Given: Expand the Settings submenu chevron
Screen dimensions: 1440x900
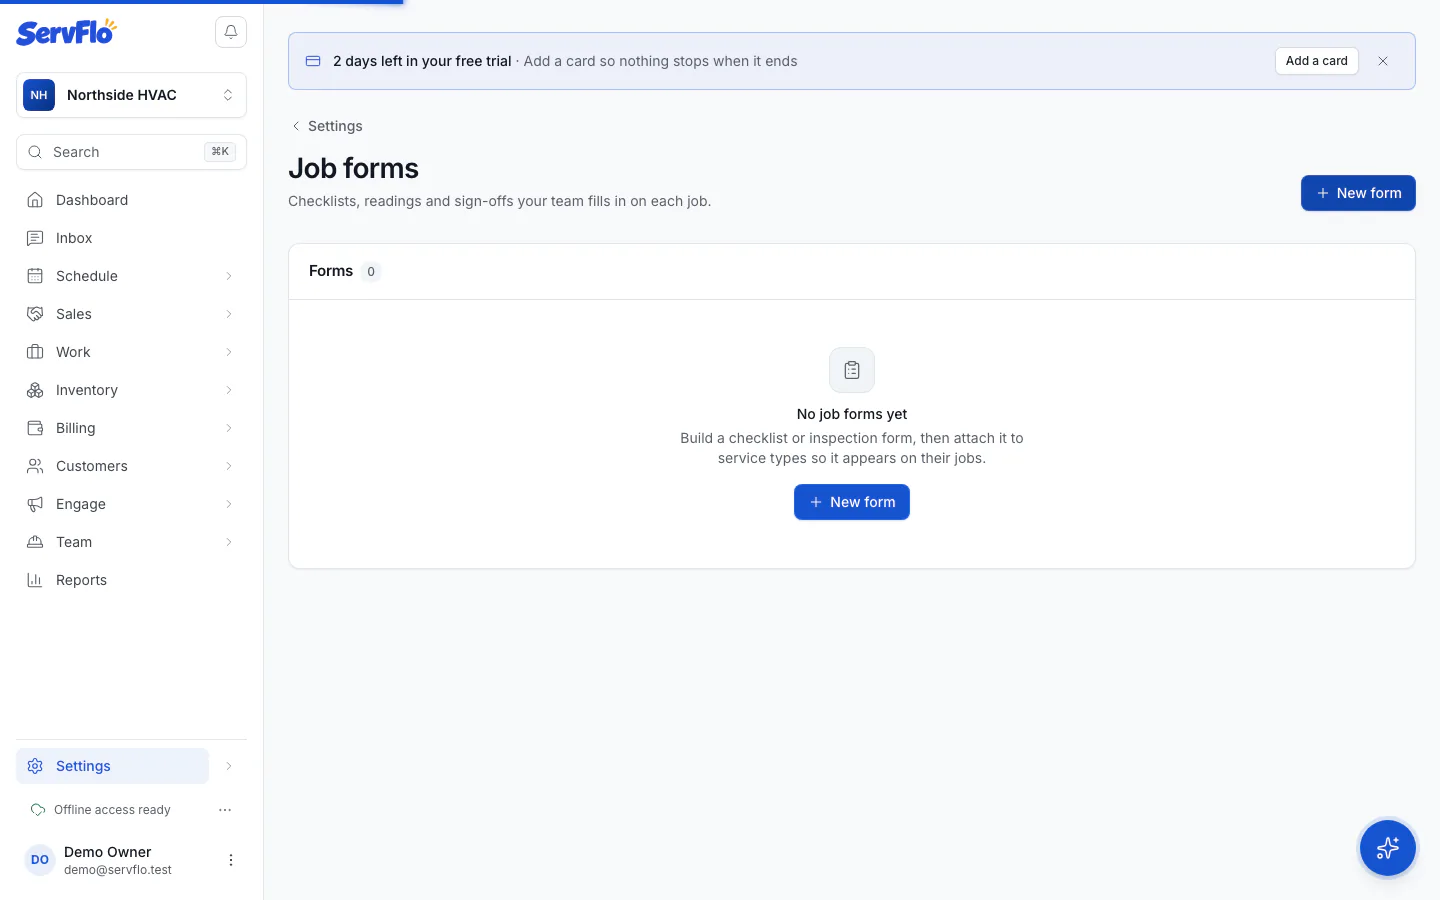Looking at the screenshot, I should pyautogui.click(x=229, y=766).
